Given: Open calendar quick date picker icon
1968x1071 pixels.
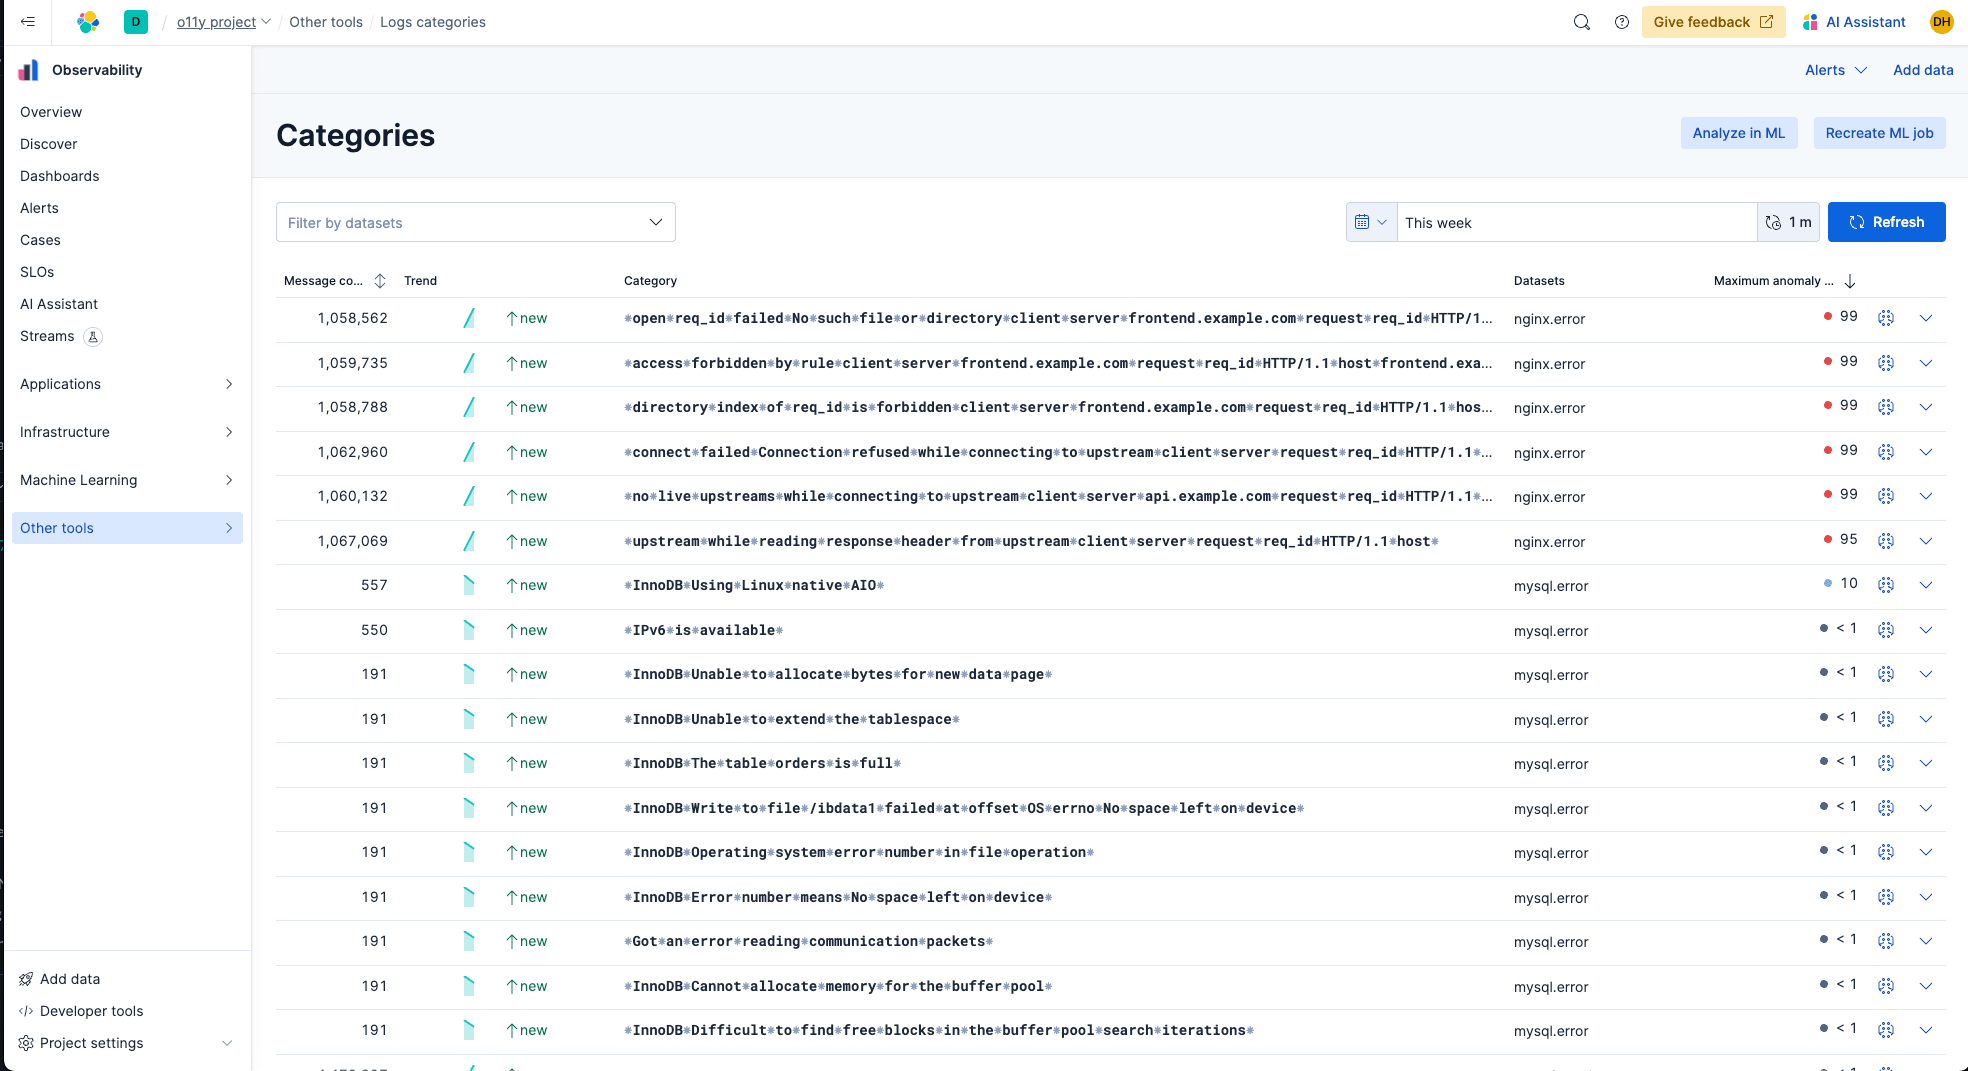Looking at the screenshot, I should (1370, 222).
